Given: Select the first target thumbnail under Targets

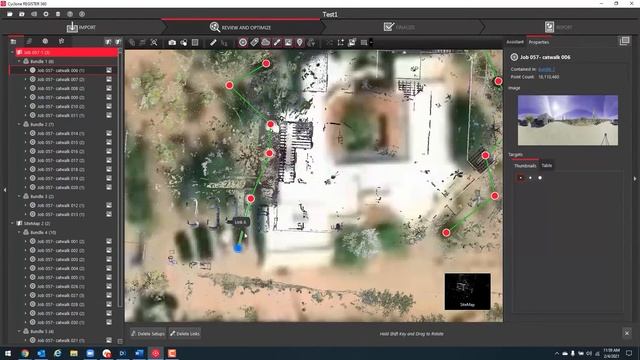Looking at the screenshot, I should point(520,178).
